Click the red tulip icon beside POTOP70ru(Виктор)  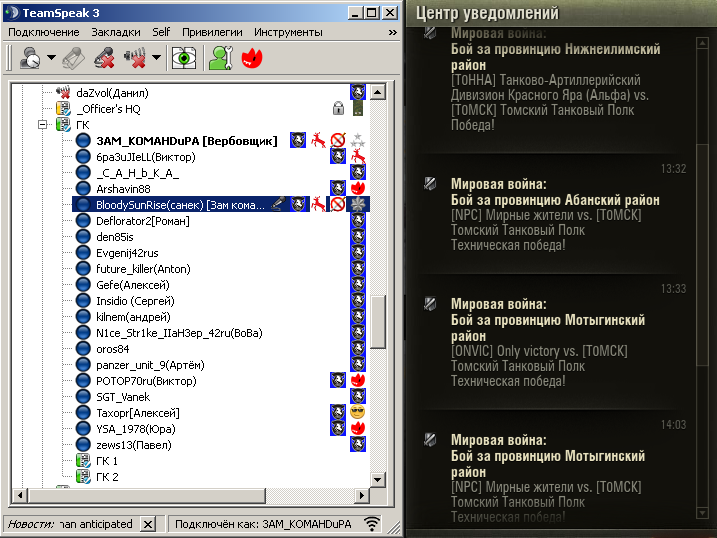pos(358,380)
